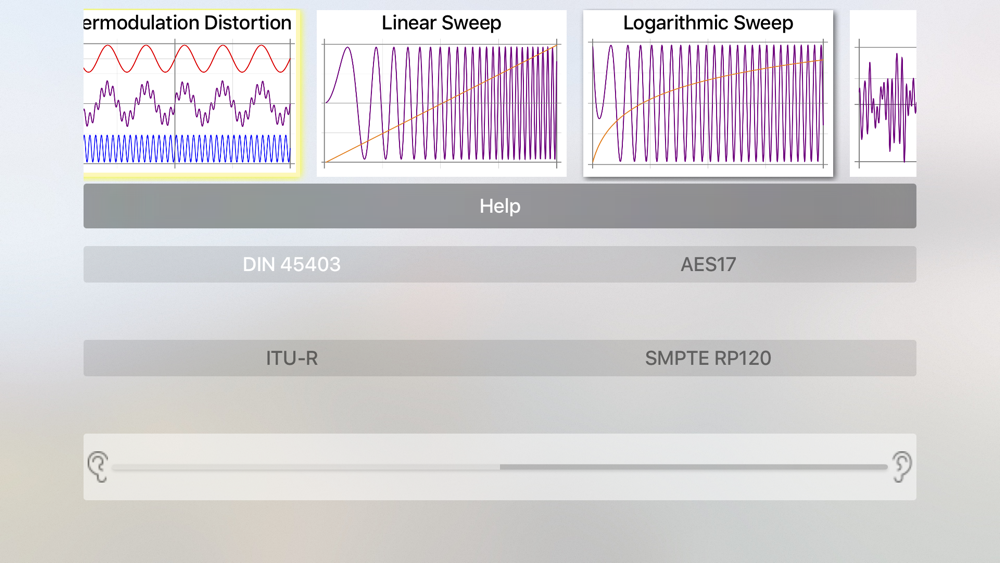Switch to the AES17 standard
The height and width of the screenshot is (563, 1000).
pos(708,264)
